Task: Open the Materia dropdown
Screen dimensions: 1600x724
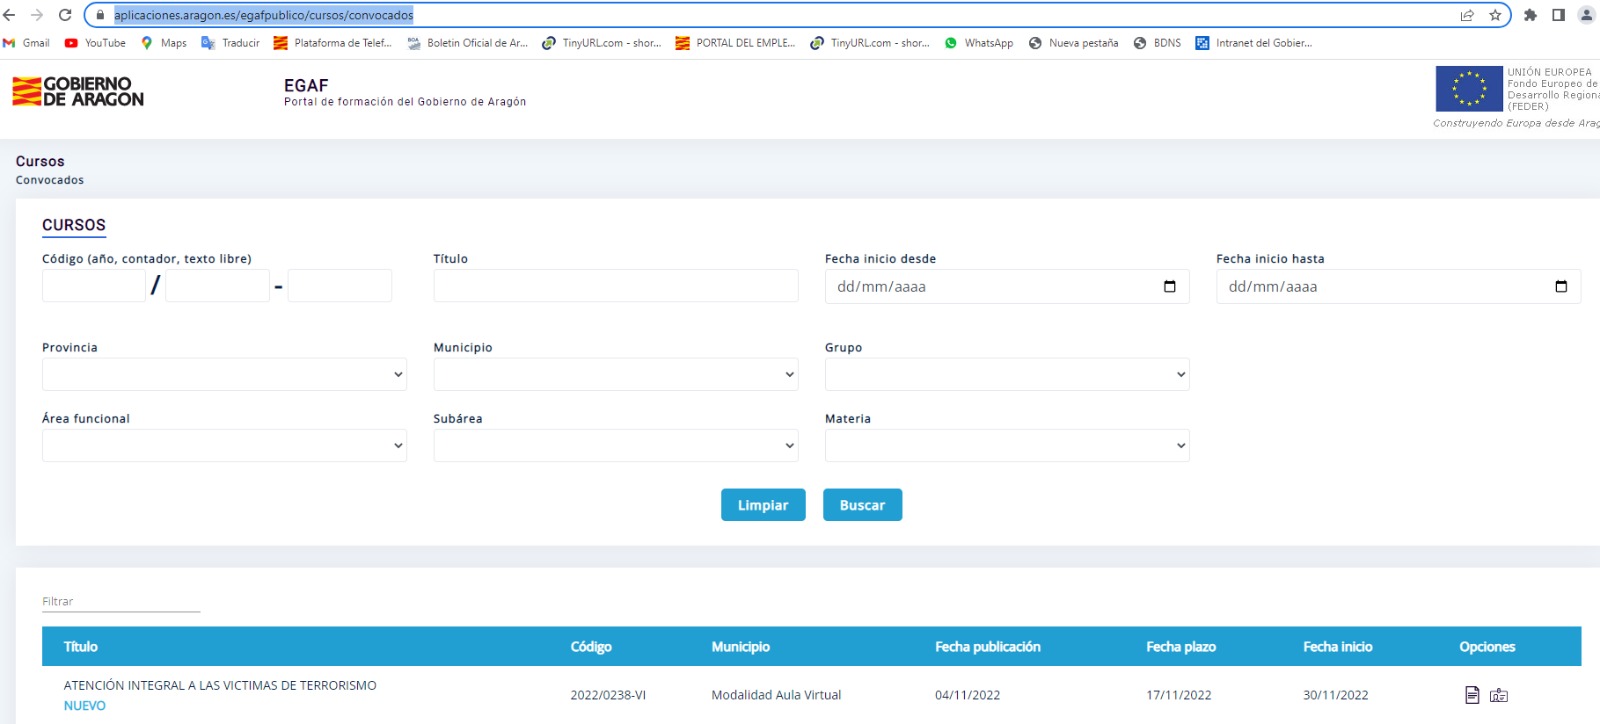Action: point(1006,446)
